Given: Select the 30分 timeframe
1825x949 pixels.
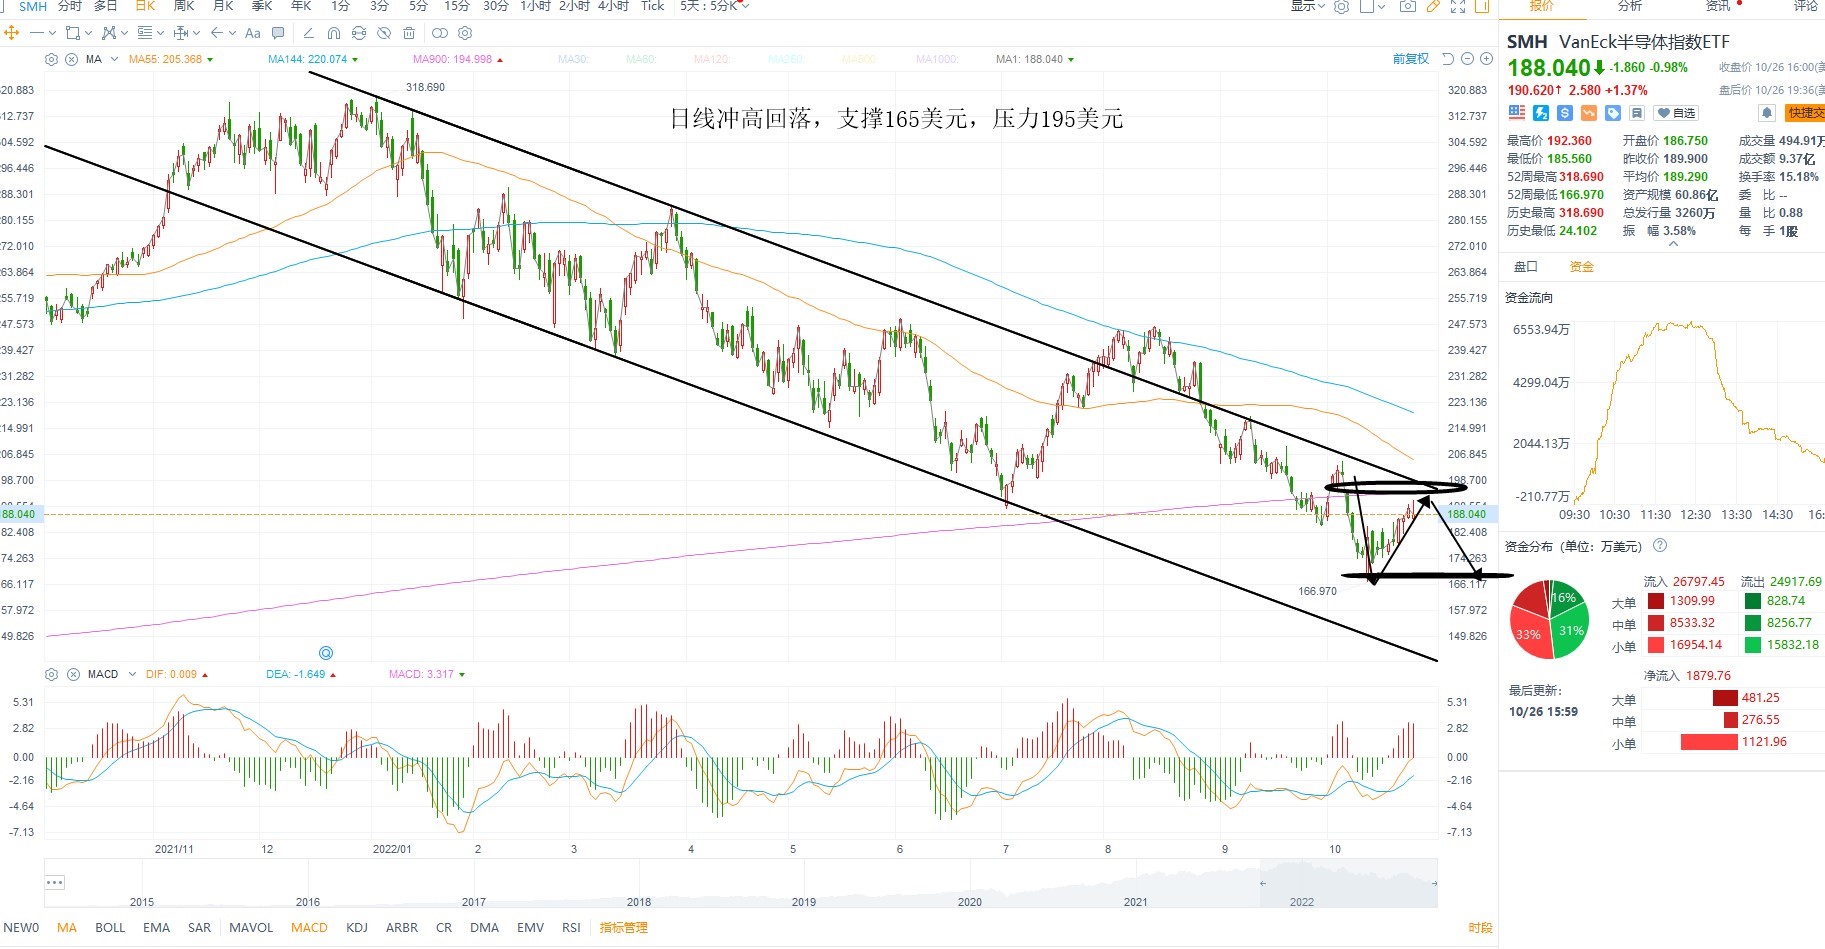Looking at the screenshot, I should [x=496, y=6].
